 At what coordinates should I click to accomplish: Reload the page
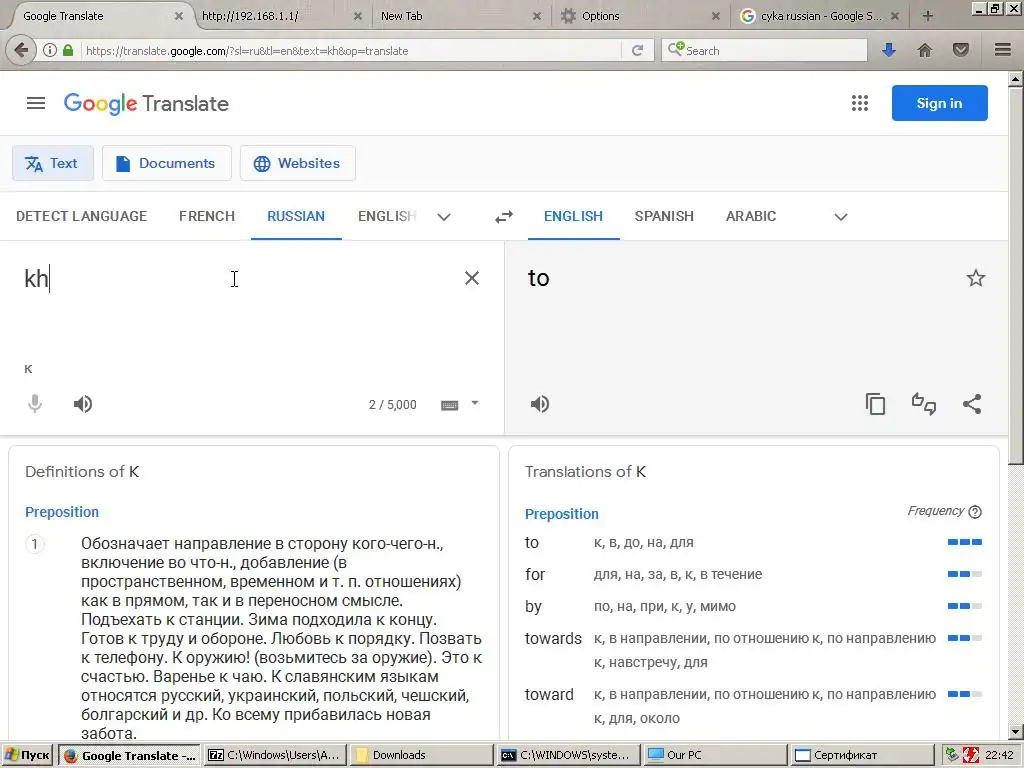[637, 50]
